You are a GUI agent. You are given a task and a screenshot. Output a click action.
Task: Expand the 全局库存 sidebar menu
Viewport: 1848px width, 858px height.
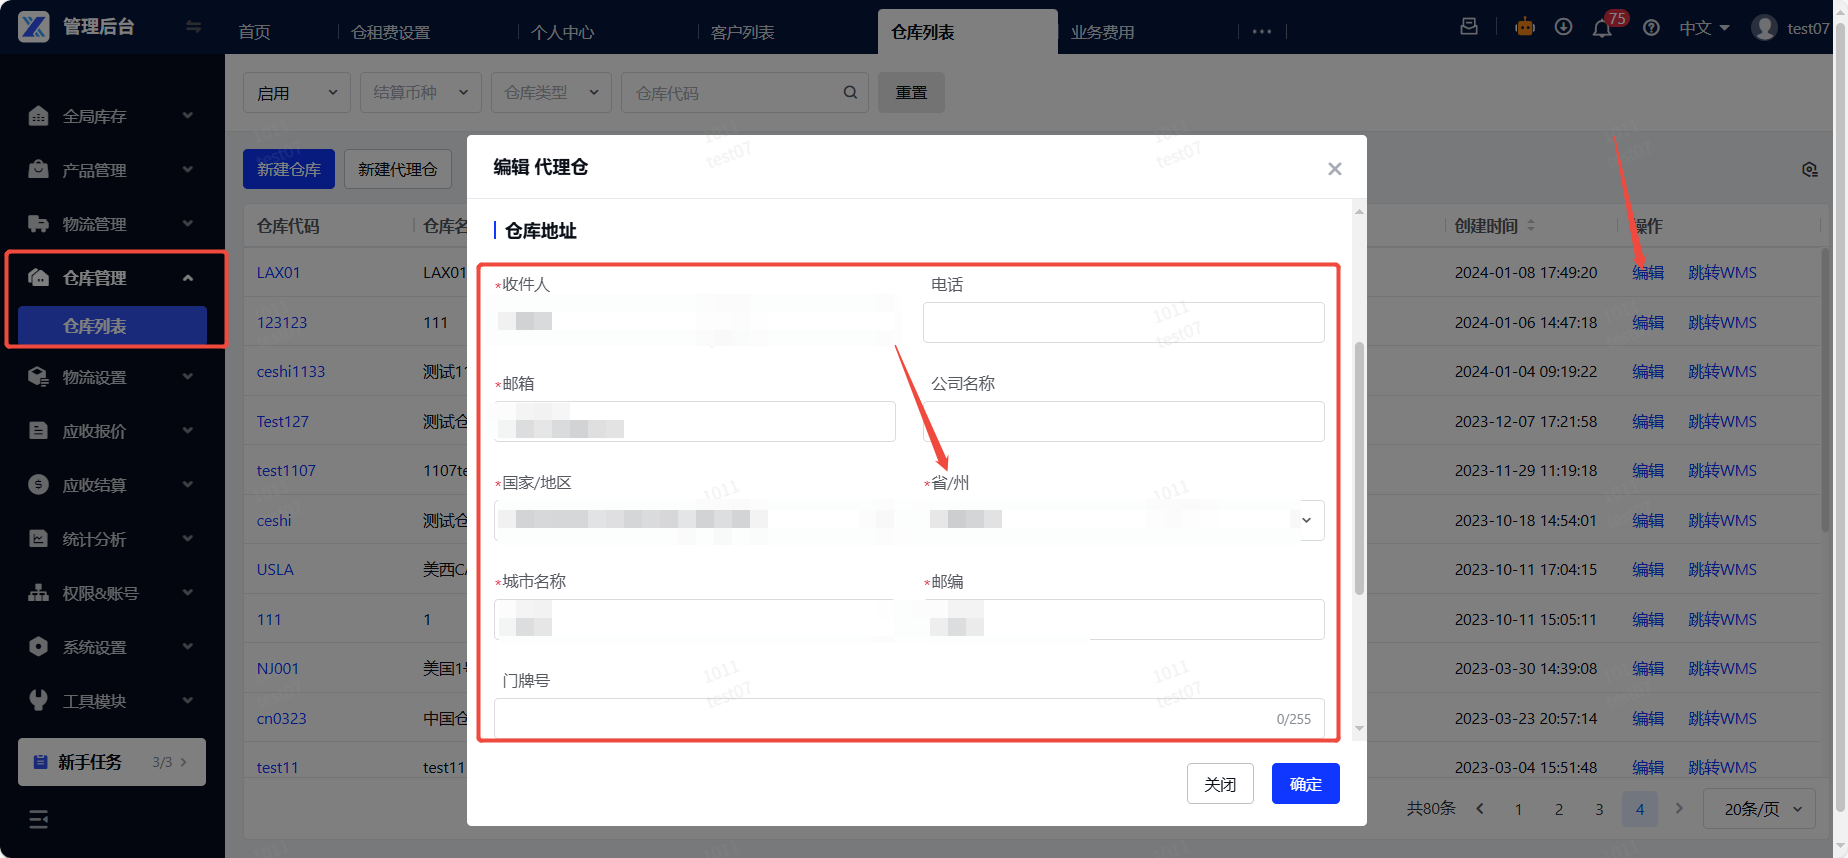pyautogui.click(x=112, y=116)
